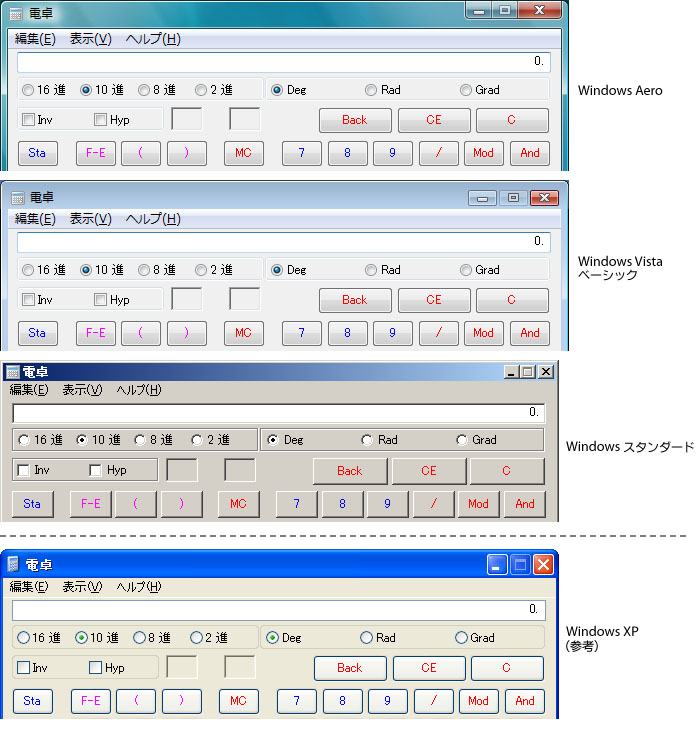Image resolution: width=700 pixels, height=740 pixels.
Task: Click calculator icon in Windows Standard title bar
Action: point(12,372)
